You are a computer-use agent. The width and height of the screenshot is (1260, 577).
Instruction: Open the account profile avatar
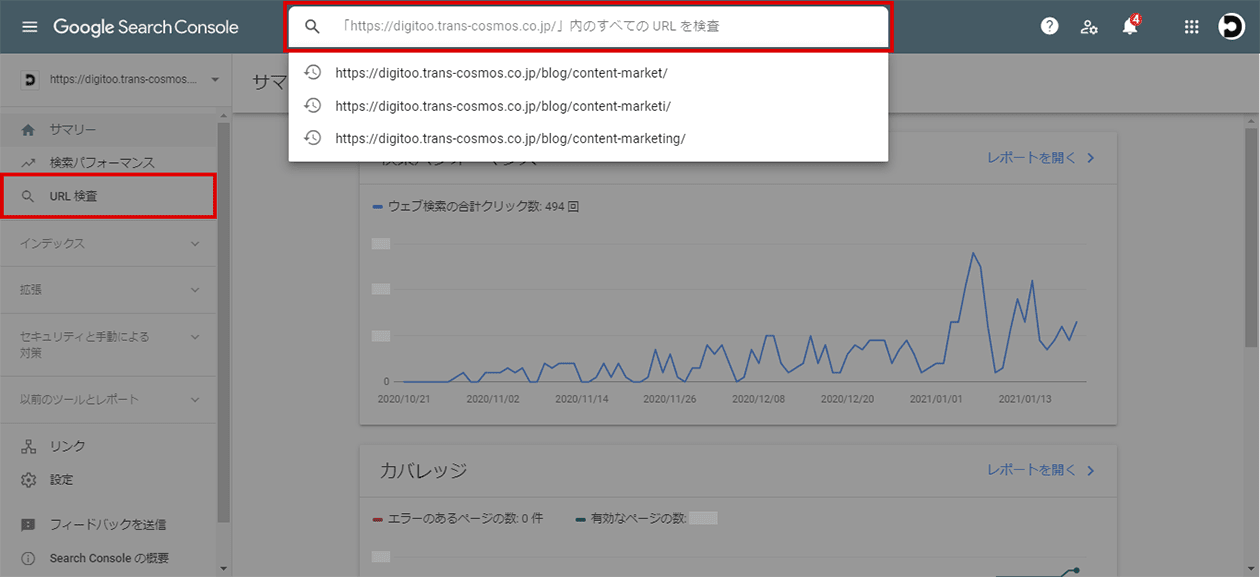tap(1231, 27)
